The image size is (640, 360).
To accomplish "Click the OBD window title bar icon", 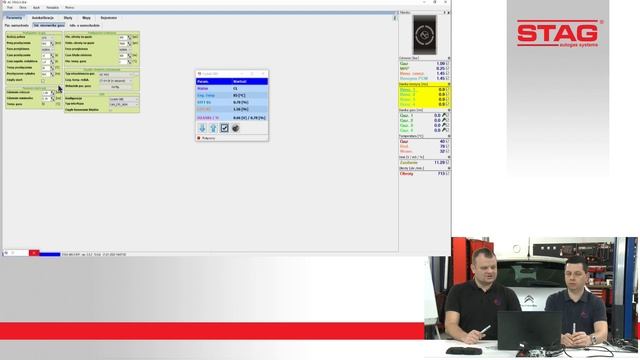I will pyautogui.click(x=199, y=74).
